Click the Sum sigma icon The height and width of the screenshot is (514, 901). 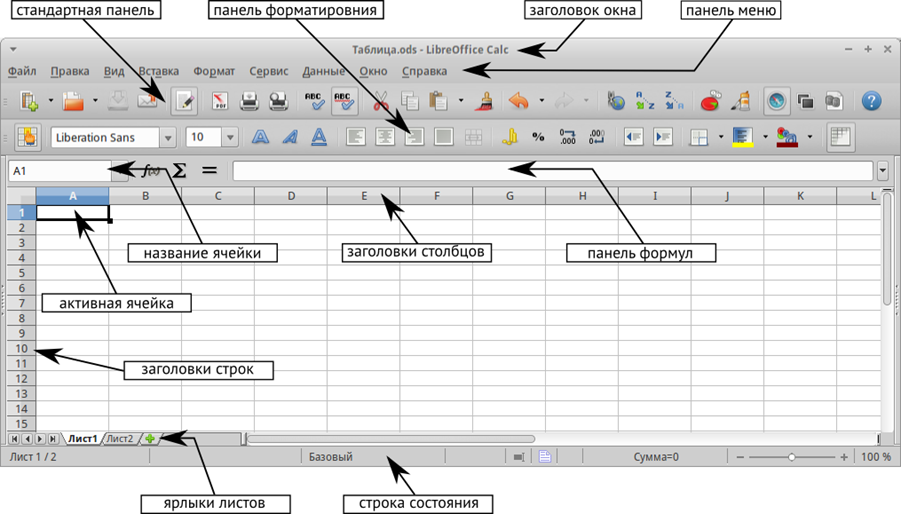[180, 171]
